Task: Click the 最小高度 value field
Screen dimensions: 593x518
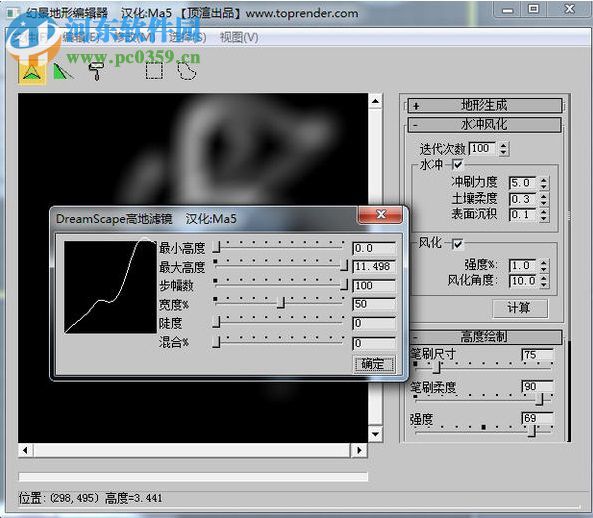Action: 374,248
